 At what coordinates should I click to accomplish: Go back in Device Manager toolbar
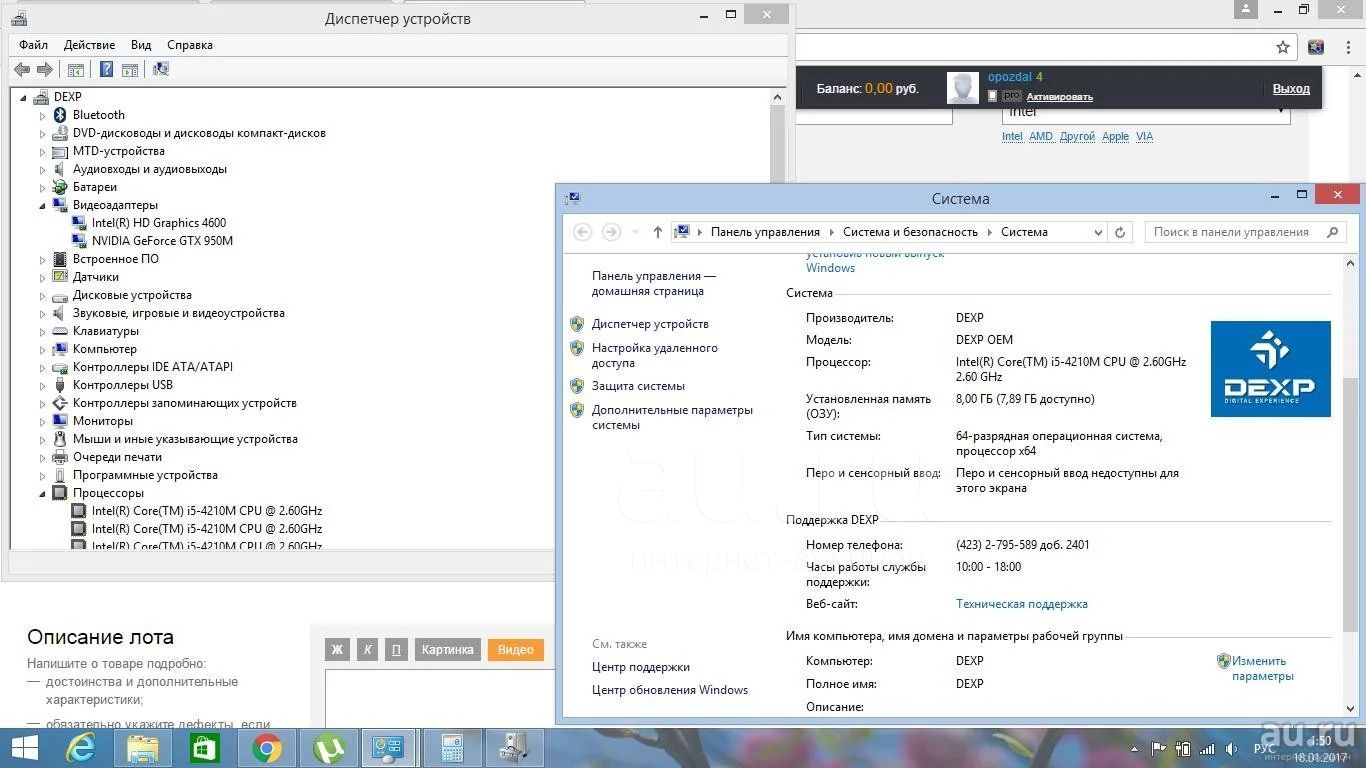22,69
